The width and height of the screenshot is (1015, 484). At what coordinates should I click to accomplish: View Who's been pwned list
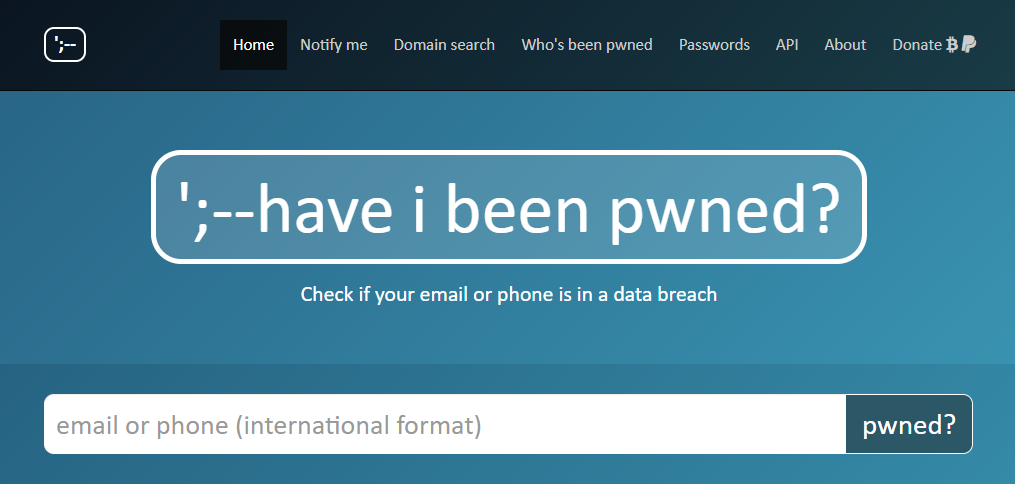point(587,45)
